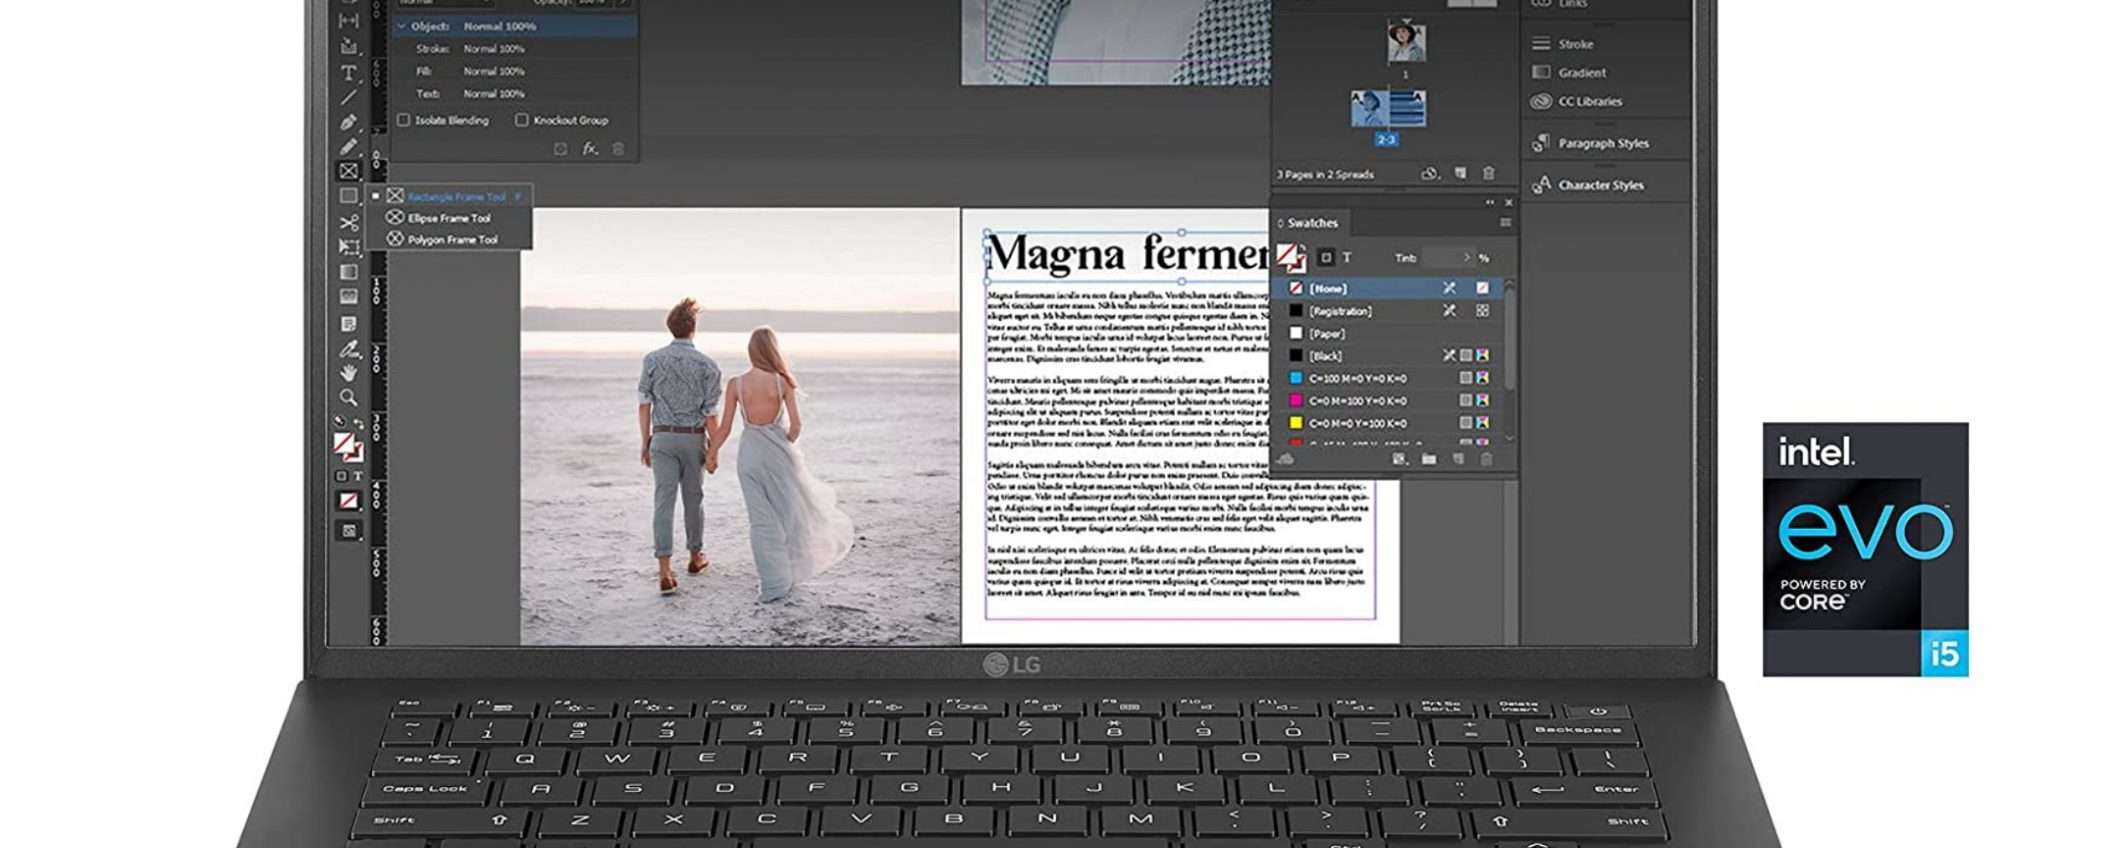Open the Tint slider dropdown arrow

click(x=1467, y=258)
